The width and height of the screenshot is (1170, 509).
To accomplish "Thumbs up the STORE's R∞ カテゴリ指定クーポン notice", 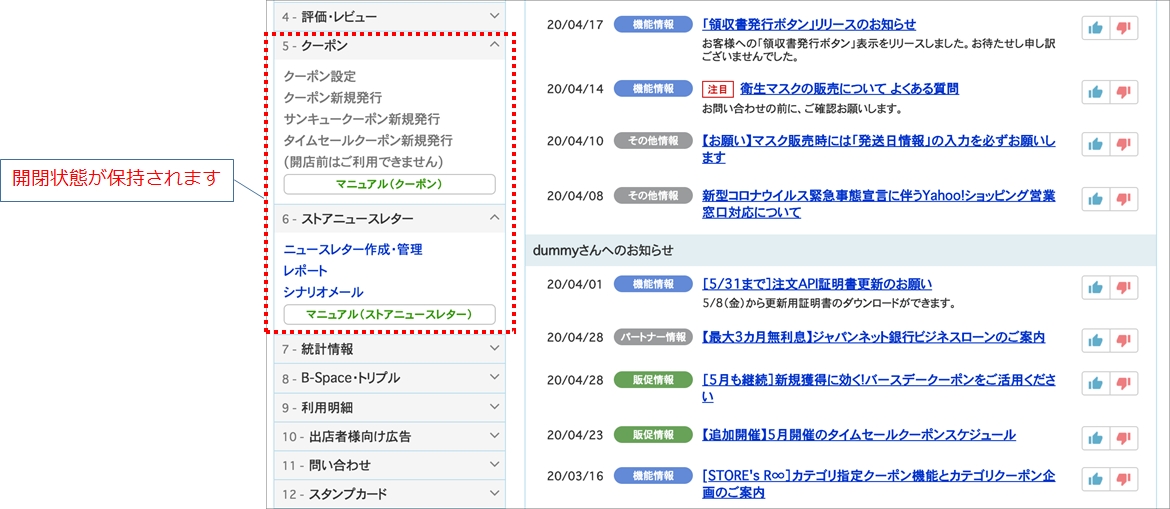I will click(x=1095, y=480).
